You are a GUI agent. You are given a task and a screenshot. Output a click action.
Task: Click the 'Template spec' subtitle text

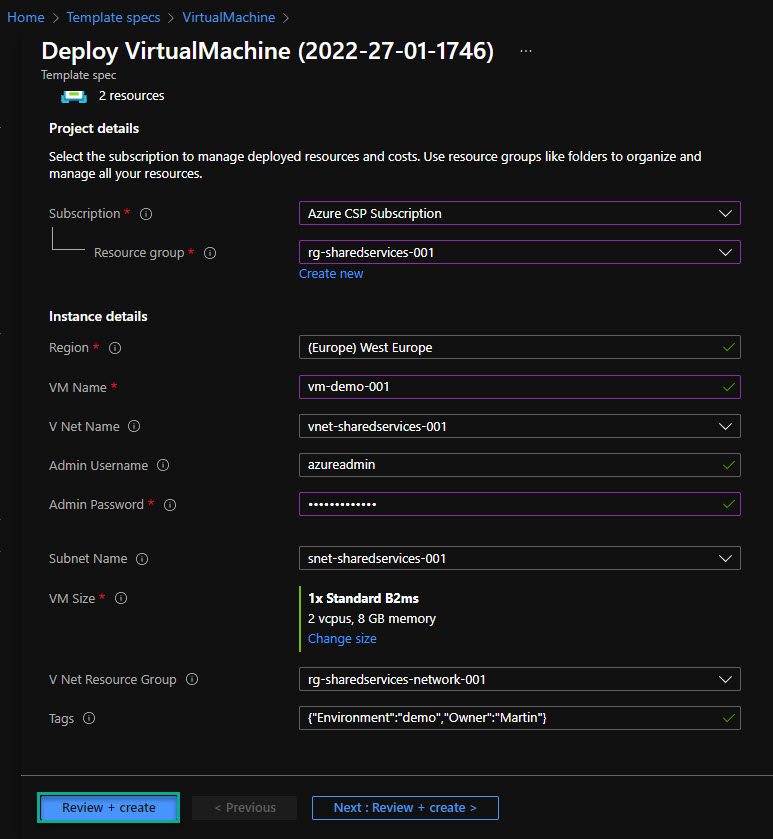click(x=79, y=75)
